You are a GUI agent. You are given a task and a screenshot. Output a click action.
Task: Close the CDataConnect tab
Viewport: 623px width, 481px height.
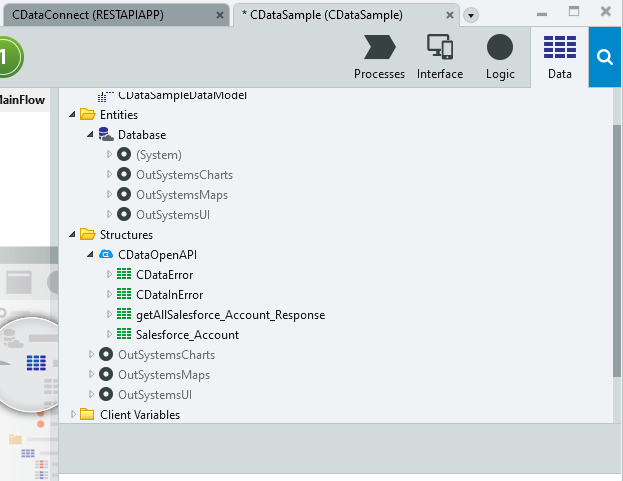point(219,15)
